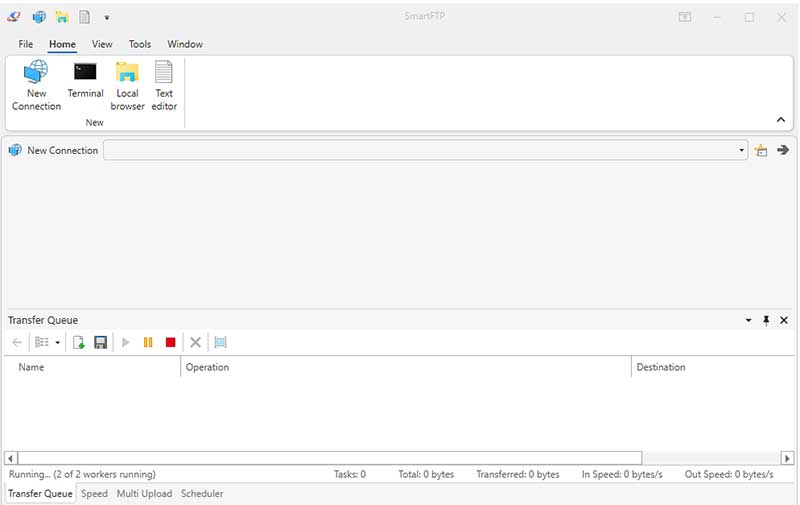Sort by the Operation column header

(406, 367)
